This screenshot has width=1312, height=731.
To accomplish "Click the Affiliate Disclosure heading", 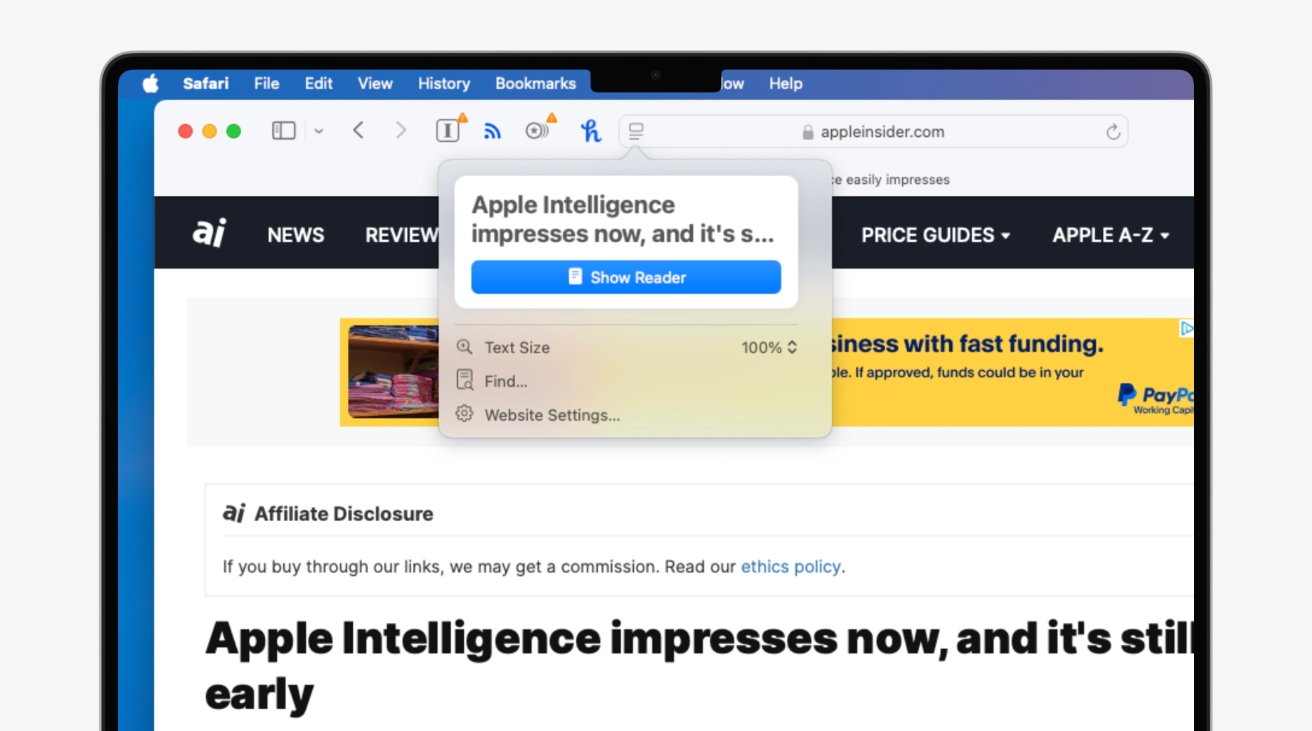I will (x=344, y=514).
